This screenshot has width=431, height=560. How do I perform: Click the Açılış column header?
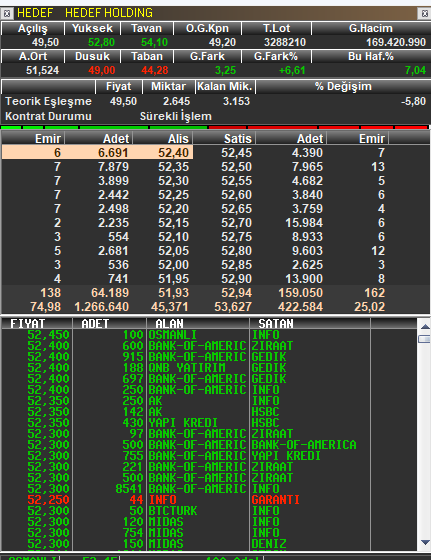tap(32, 28)
